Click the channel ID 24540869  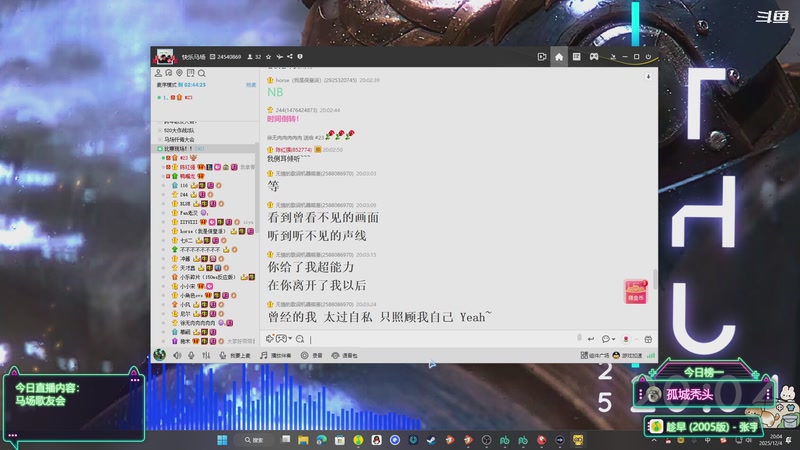pyautogui.click(x=229, y=57)
